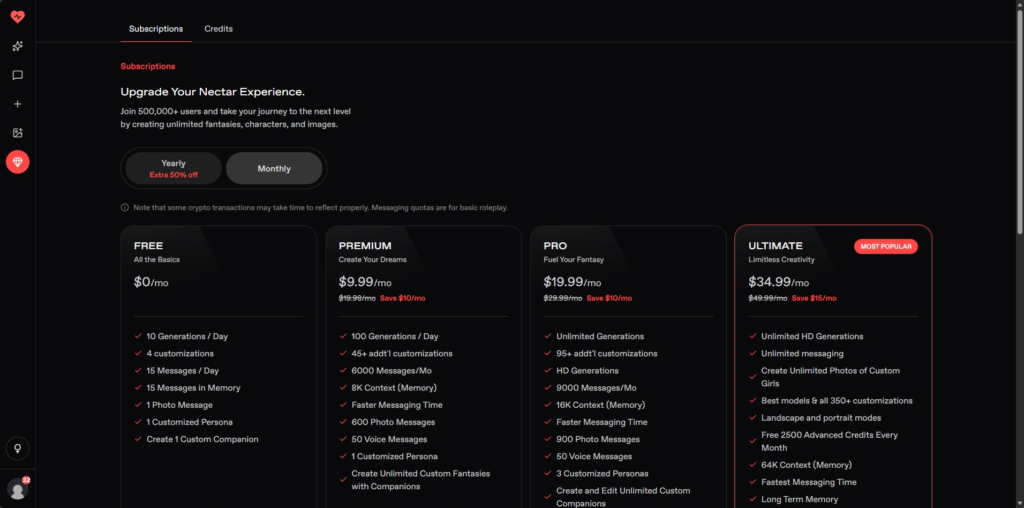
Task: Click '15 Messages in Memory' feature
Action: pyautogui.click(x=193, y=388)
